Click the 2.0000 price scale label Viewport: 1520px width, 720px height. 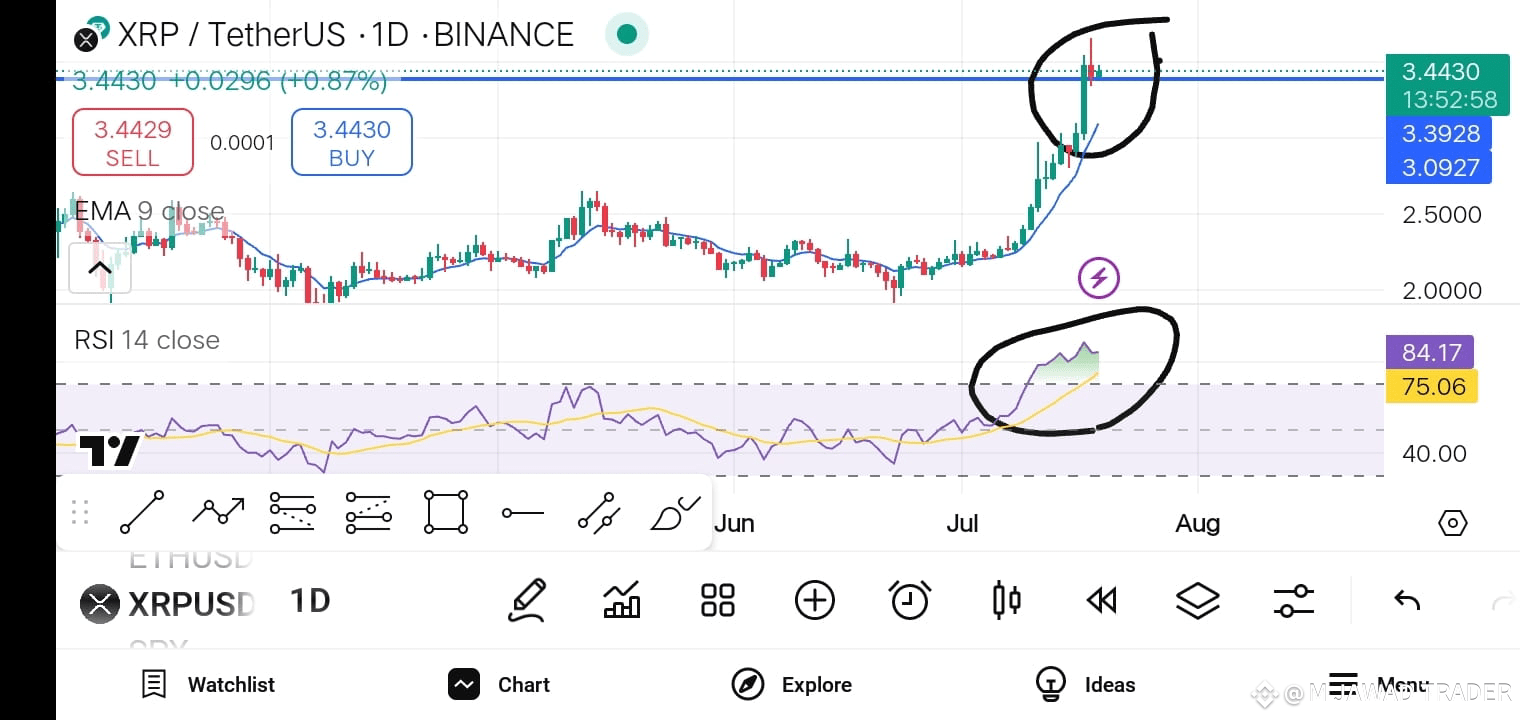pos(1441,291)
